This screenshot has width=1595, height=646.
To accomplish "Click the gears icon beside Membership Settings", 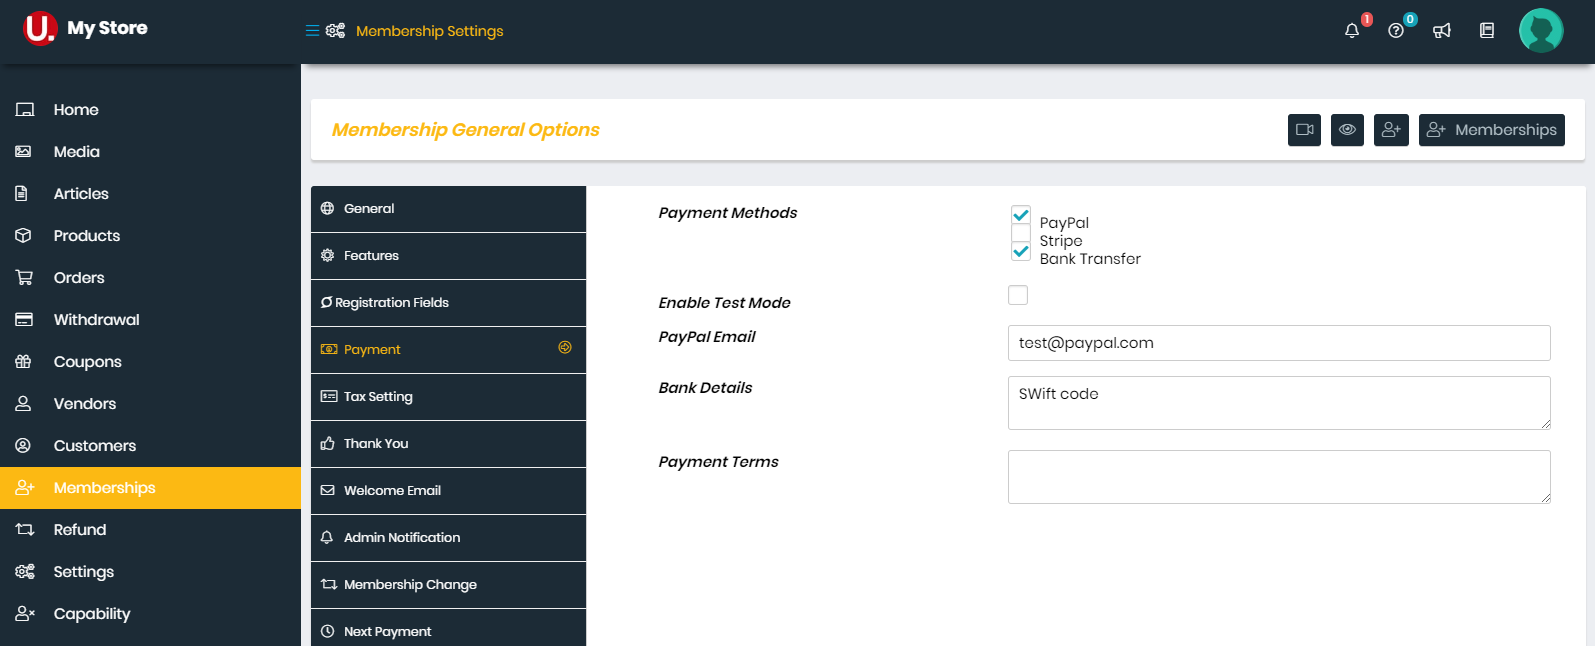I will click(336, 31).
